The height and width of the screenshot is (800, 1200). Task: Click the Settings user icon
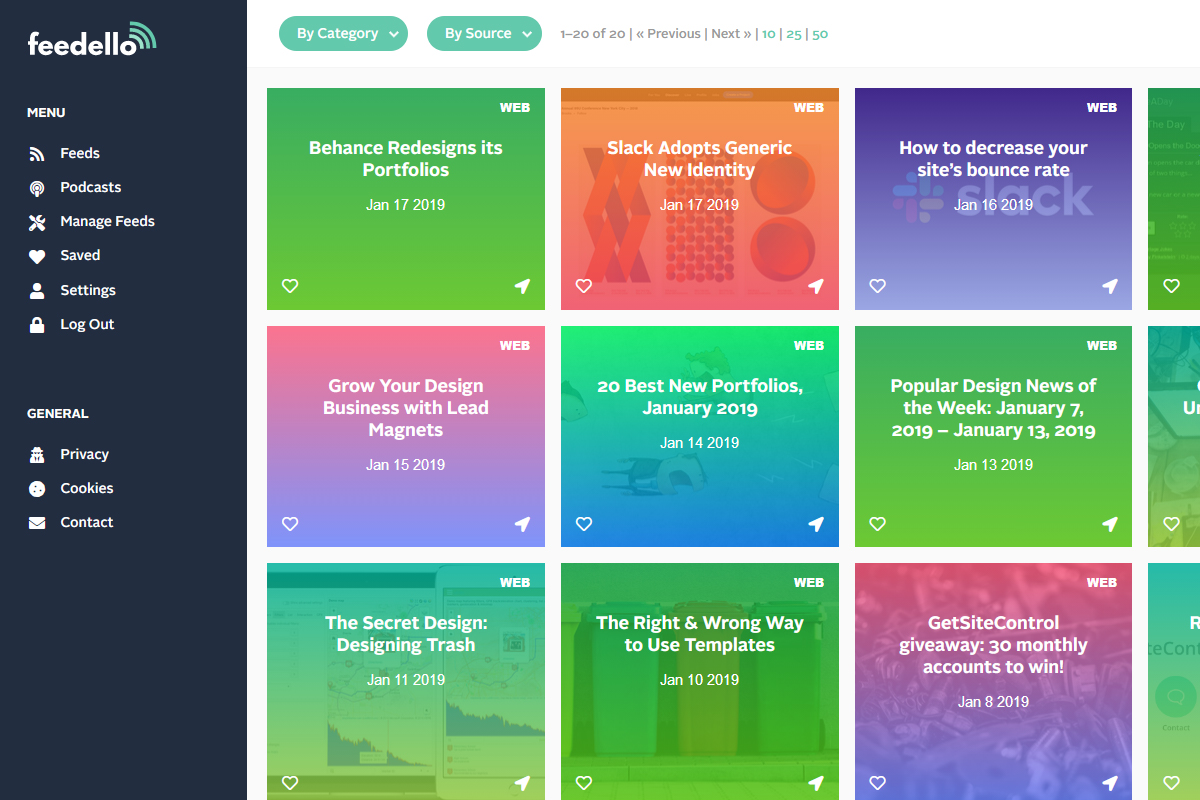(x=37, y=291)
